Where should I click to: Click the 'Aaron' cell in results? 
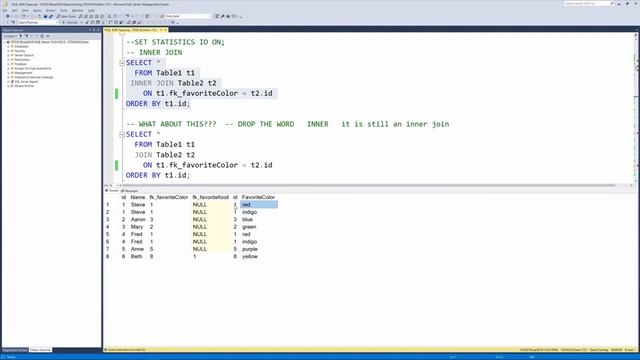(x=138, y=220)
